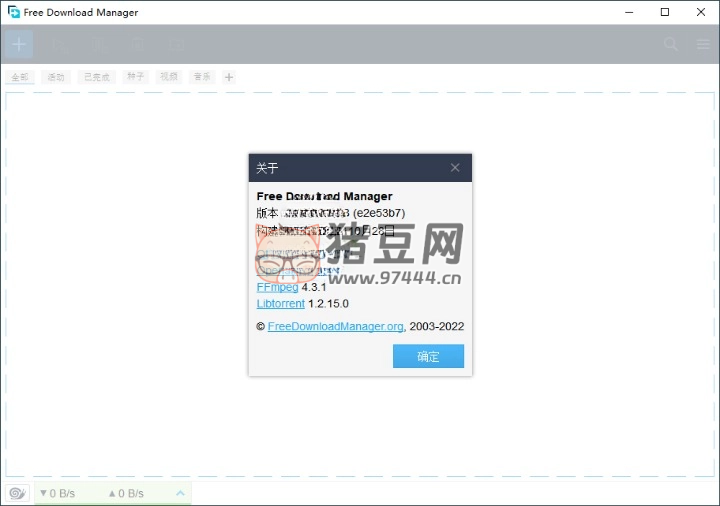720x506 pixels.
Task: Click the plus icon to add tag filter
Action: [229, 77]
